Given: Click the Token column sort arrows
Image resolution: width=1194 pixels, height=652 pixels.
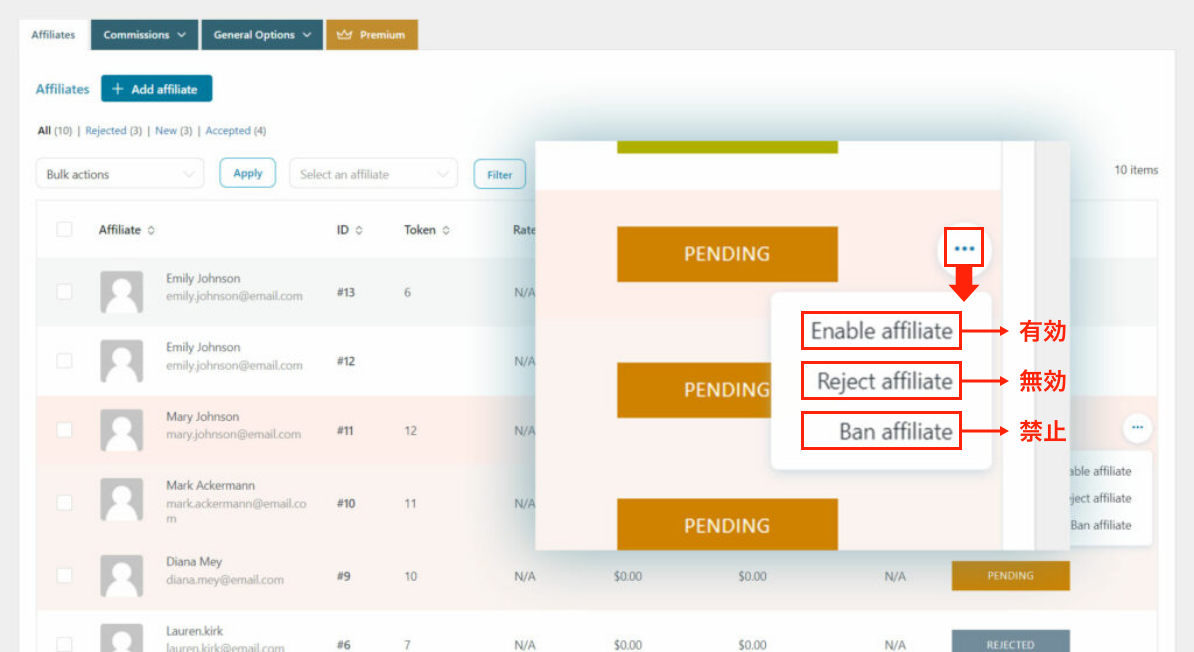Looking at the screenshot, I should [x=446, y=231].
